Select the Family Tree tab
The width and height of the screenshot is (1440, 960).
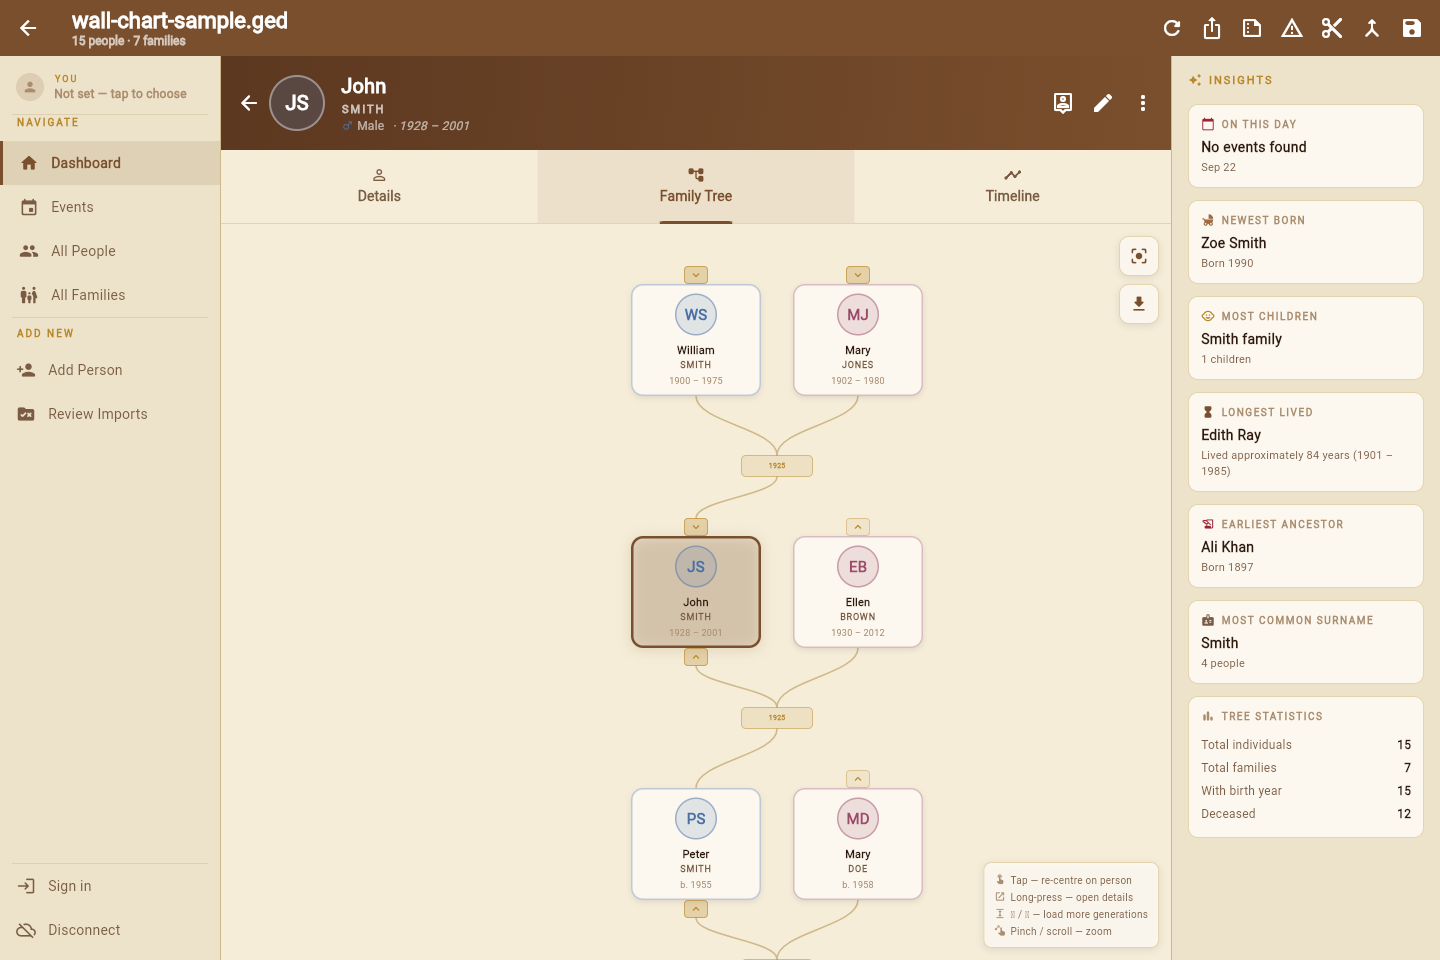pyautogui.click(x=696, y=187)
